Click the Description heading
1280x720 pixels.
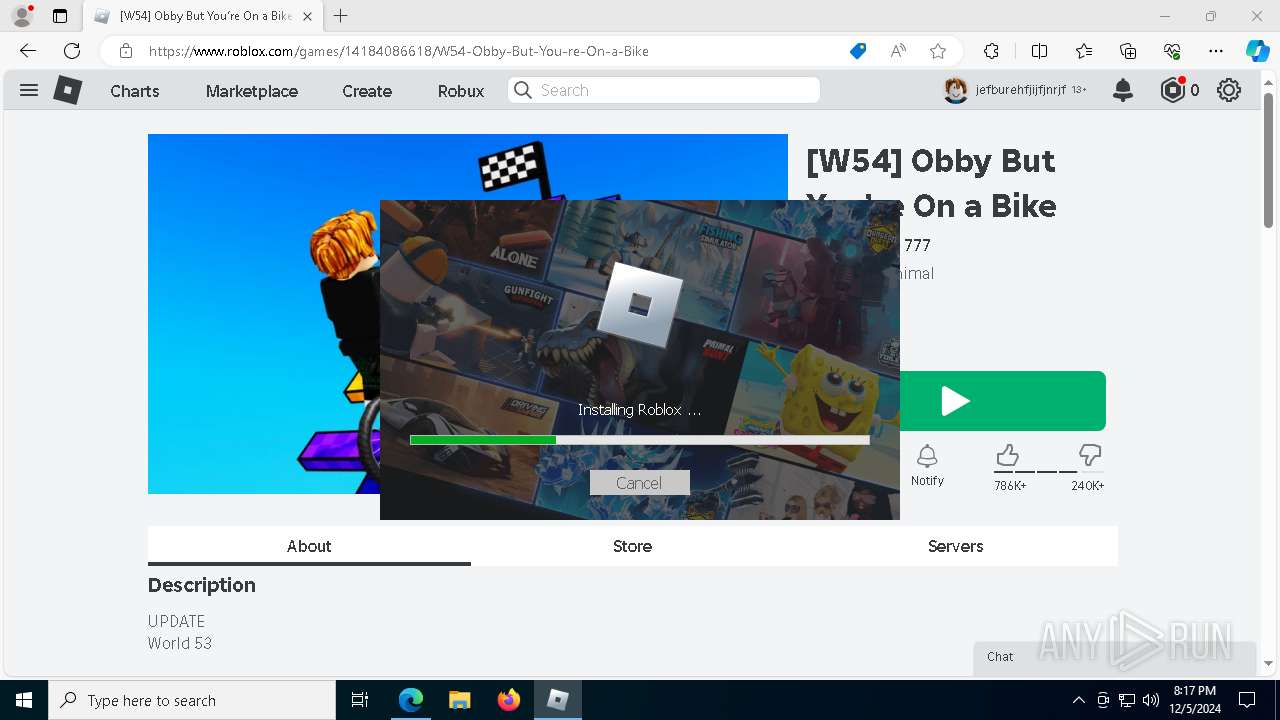click(202, 585)
